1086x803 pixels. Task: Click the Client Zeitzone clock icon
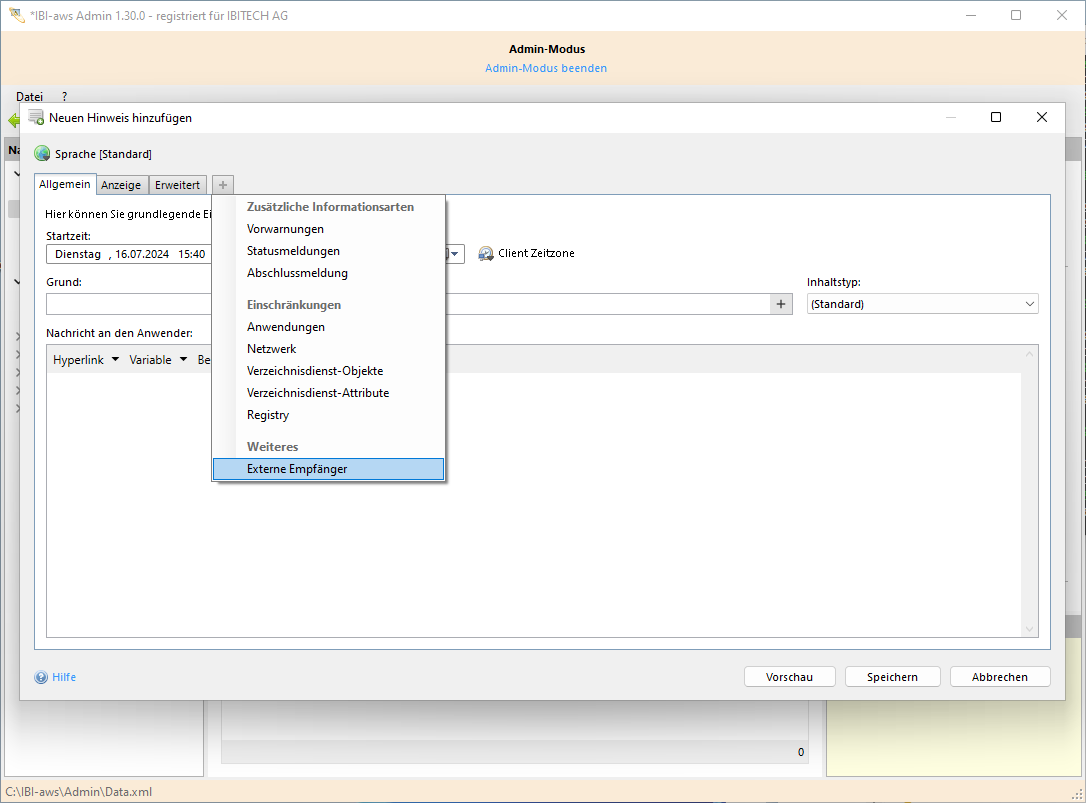coord(486,254)
